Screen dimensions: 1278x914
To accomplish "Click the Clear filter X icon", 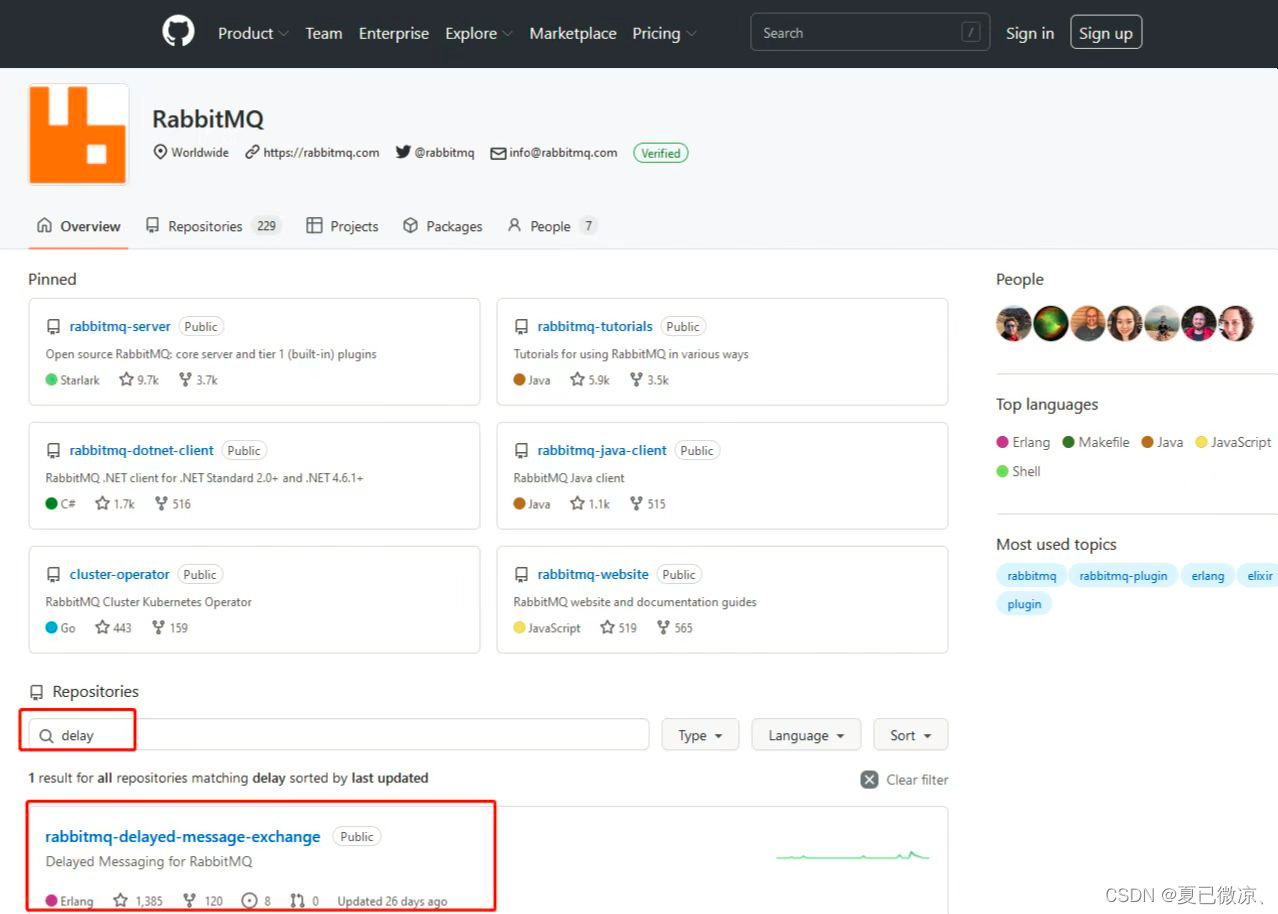I will point(870,779).
